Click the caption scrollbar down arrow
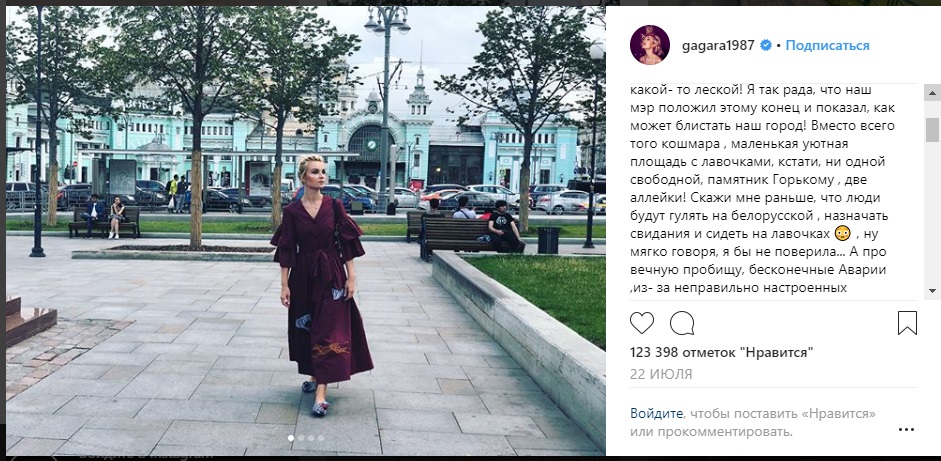The height and width of the screenshot is (461, 941). point(932,291)
